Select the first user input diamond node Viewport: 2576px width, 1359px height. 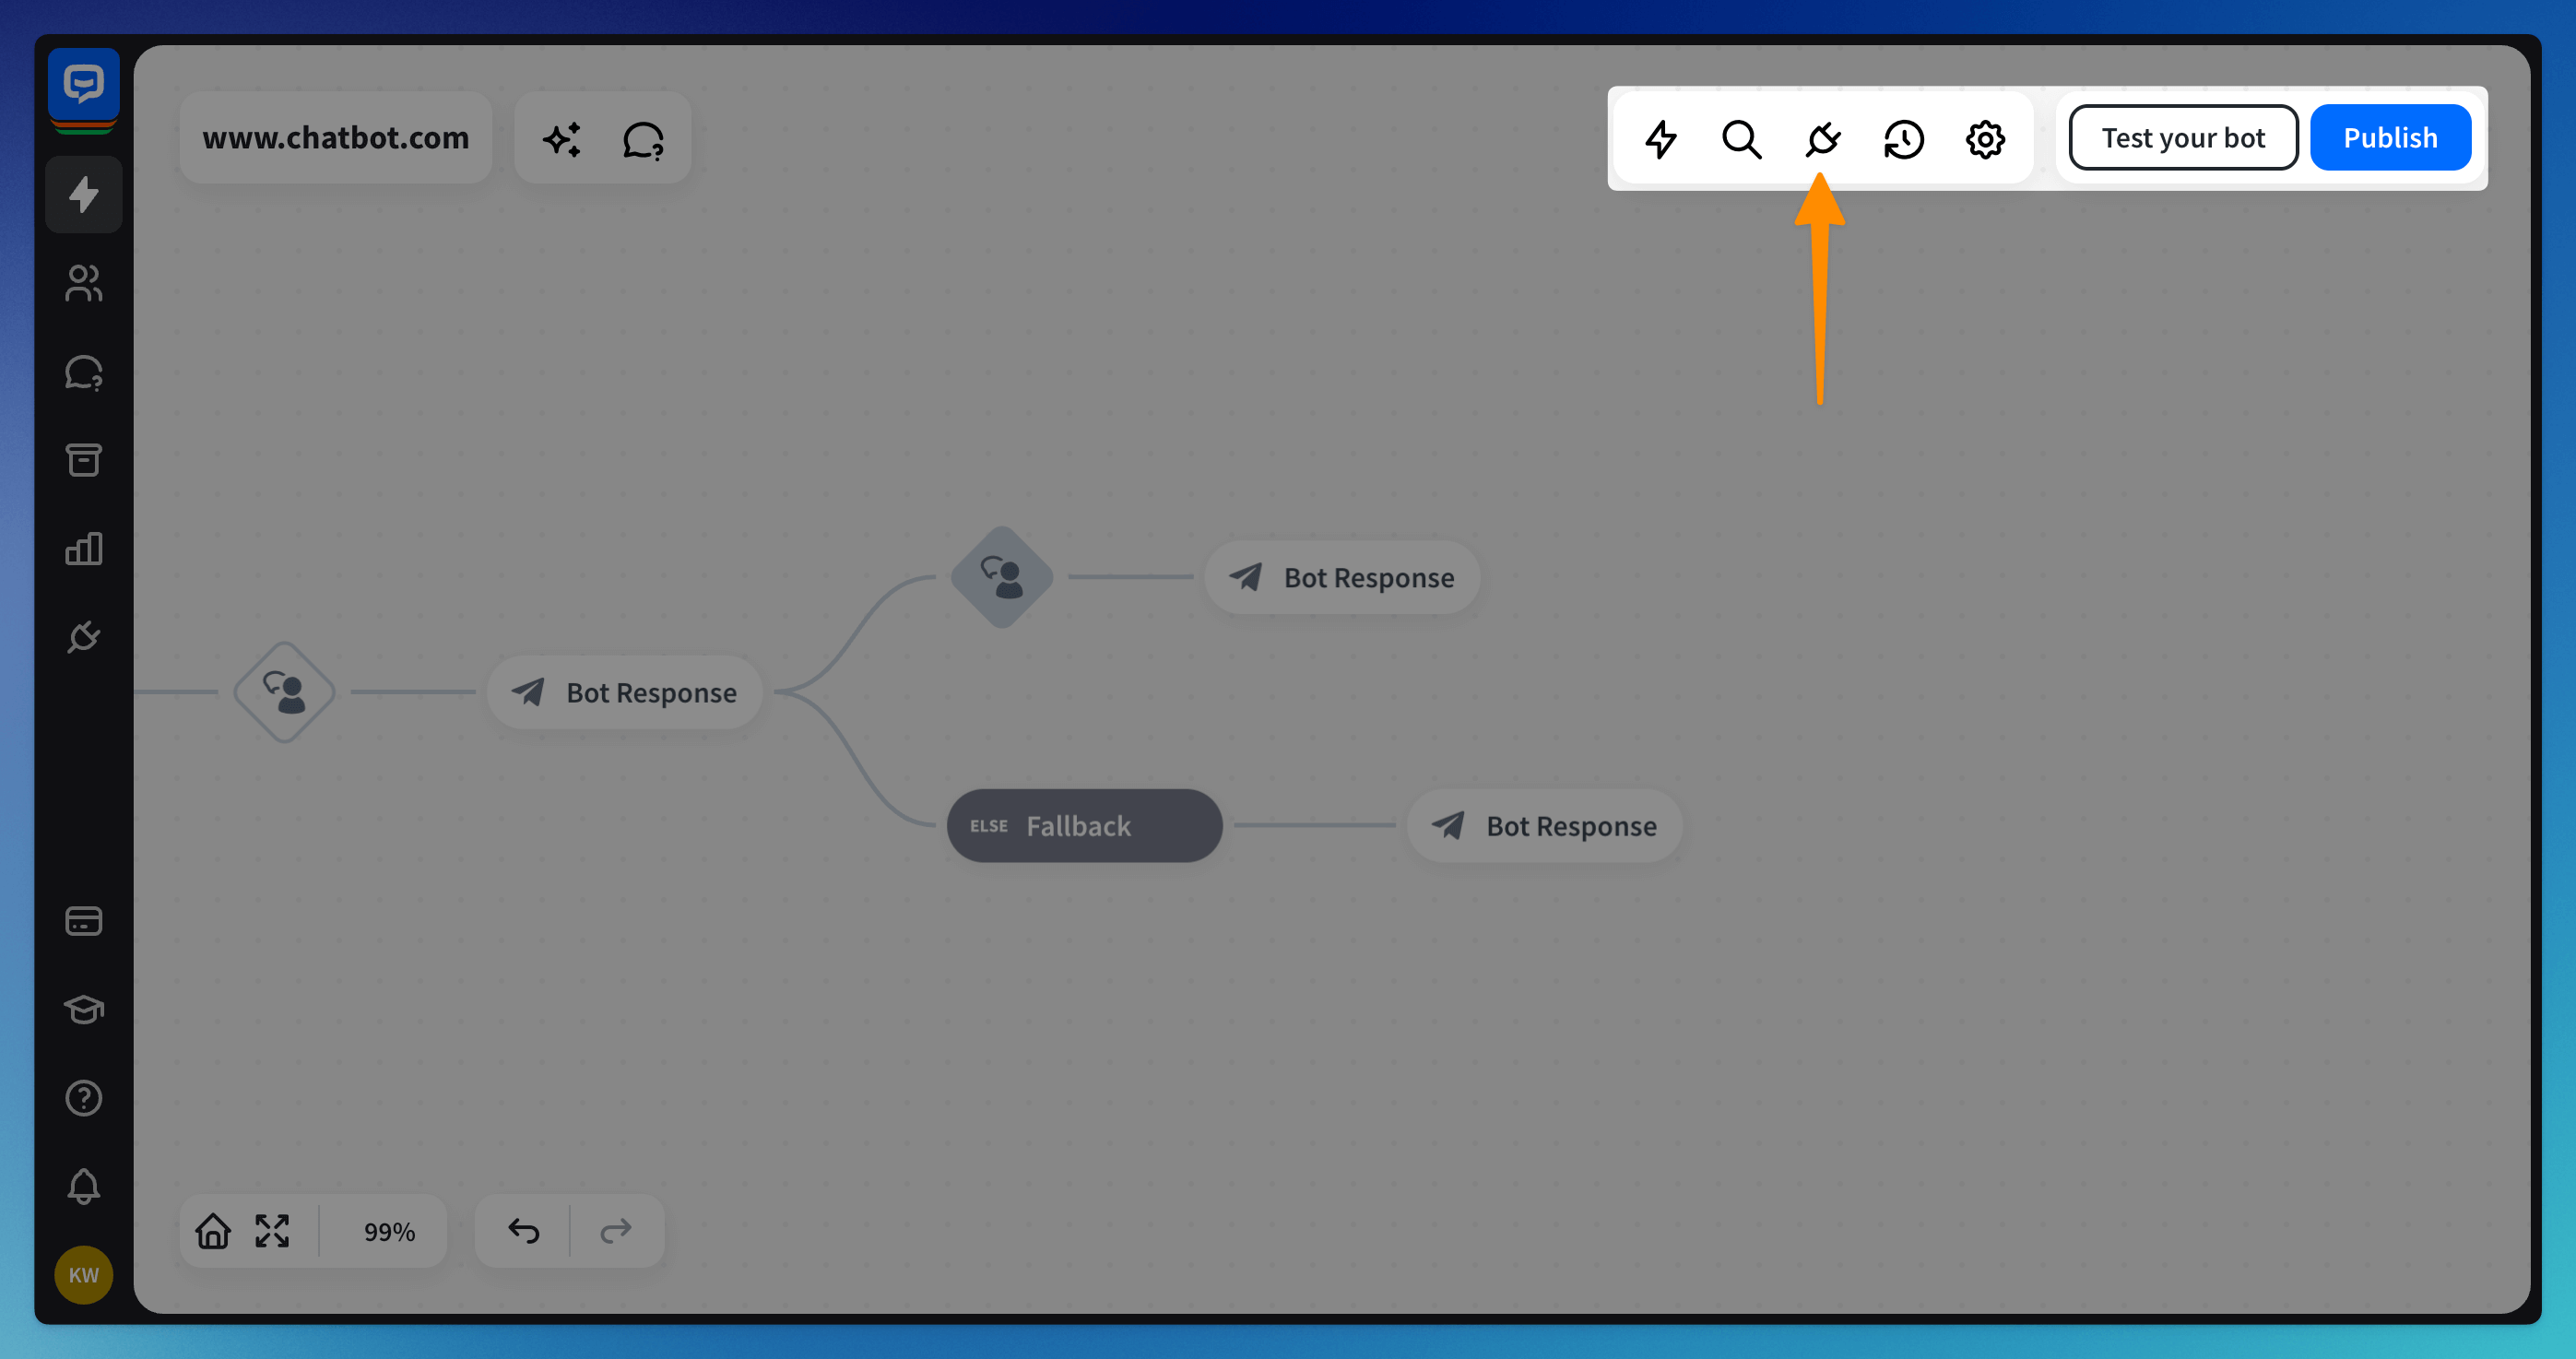(x=284, y=692)
